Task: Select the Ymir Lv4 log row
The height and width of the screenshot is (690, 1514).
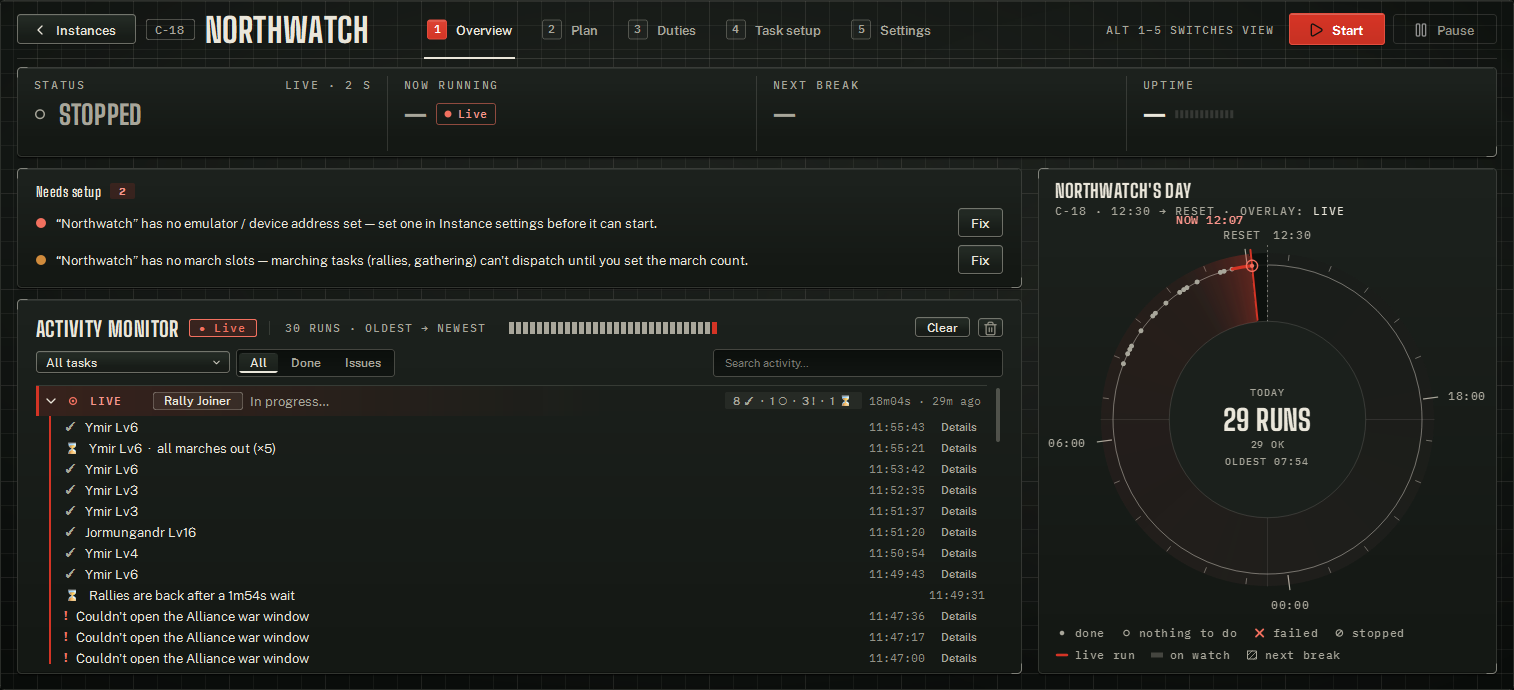Action: [x=520, y=553]
